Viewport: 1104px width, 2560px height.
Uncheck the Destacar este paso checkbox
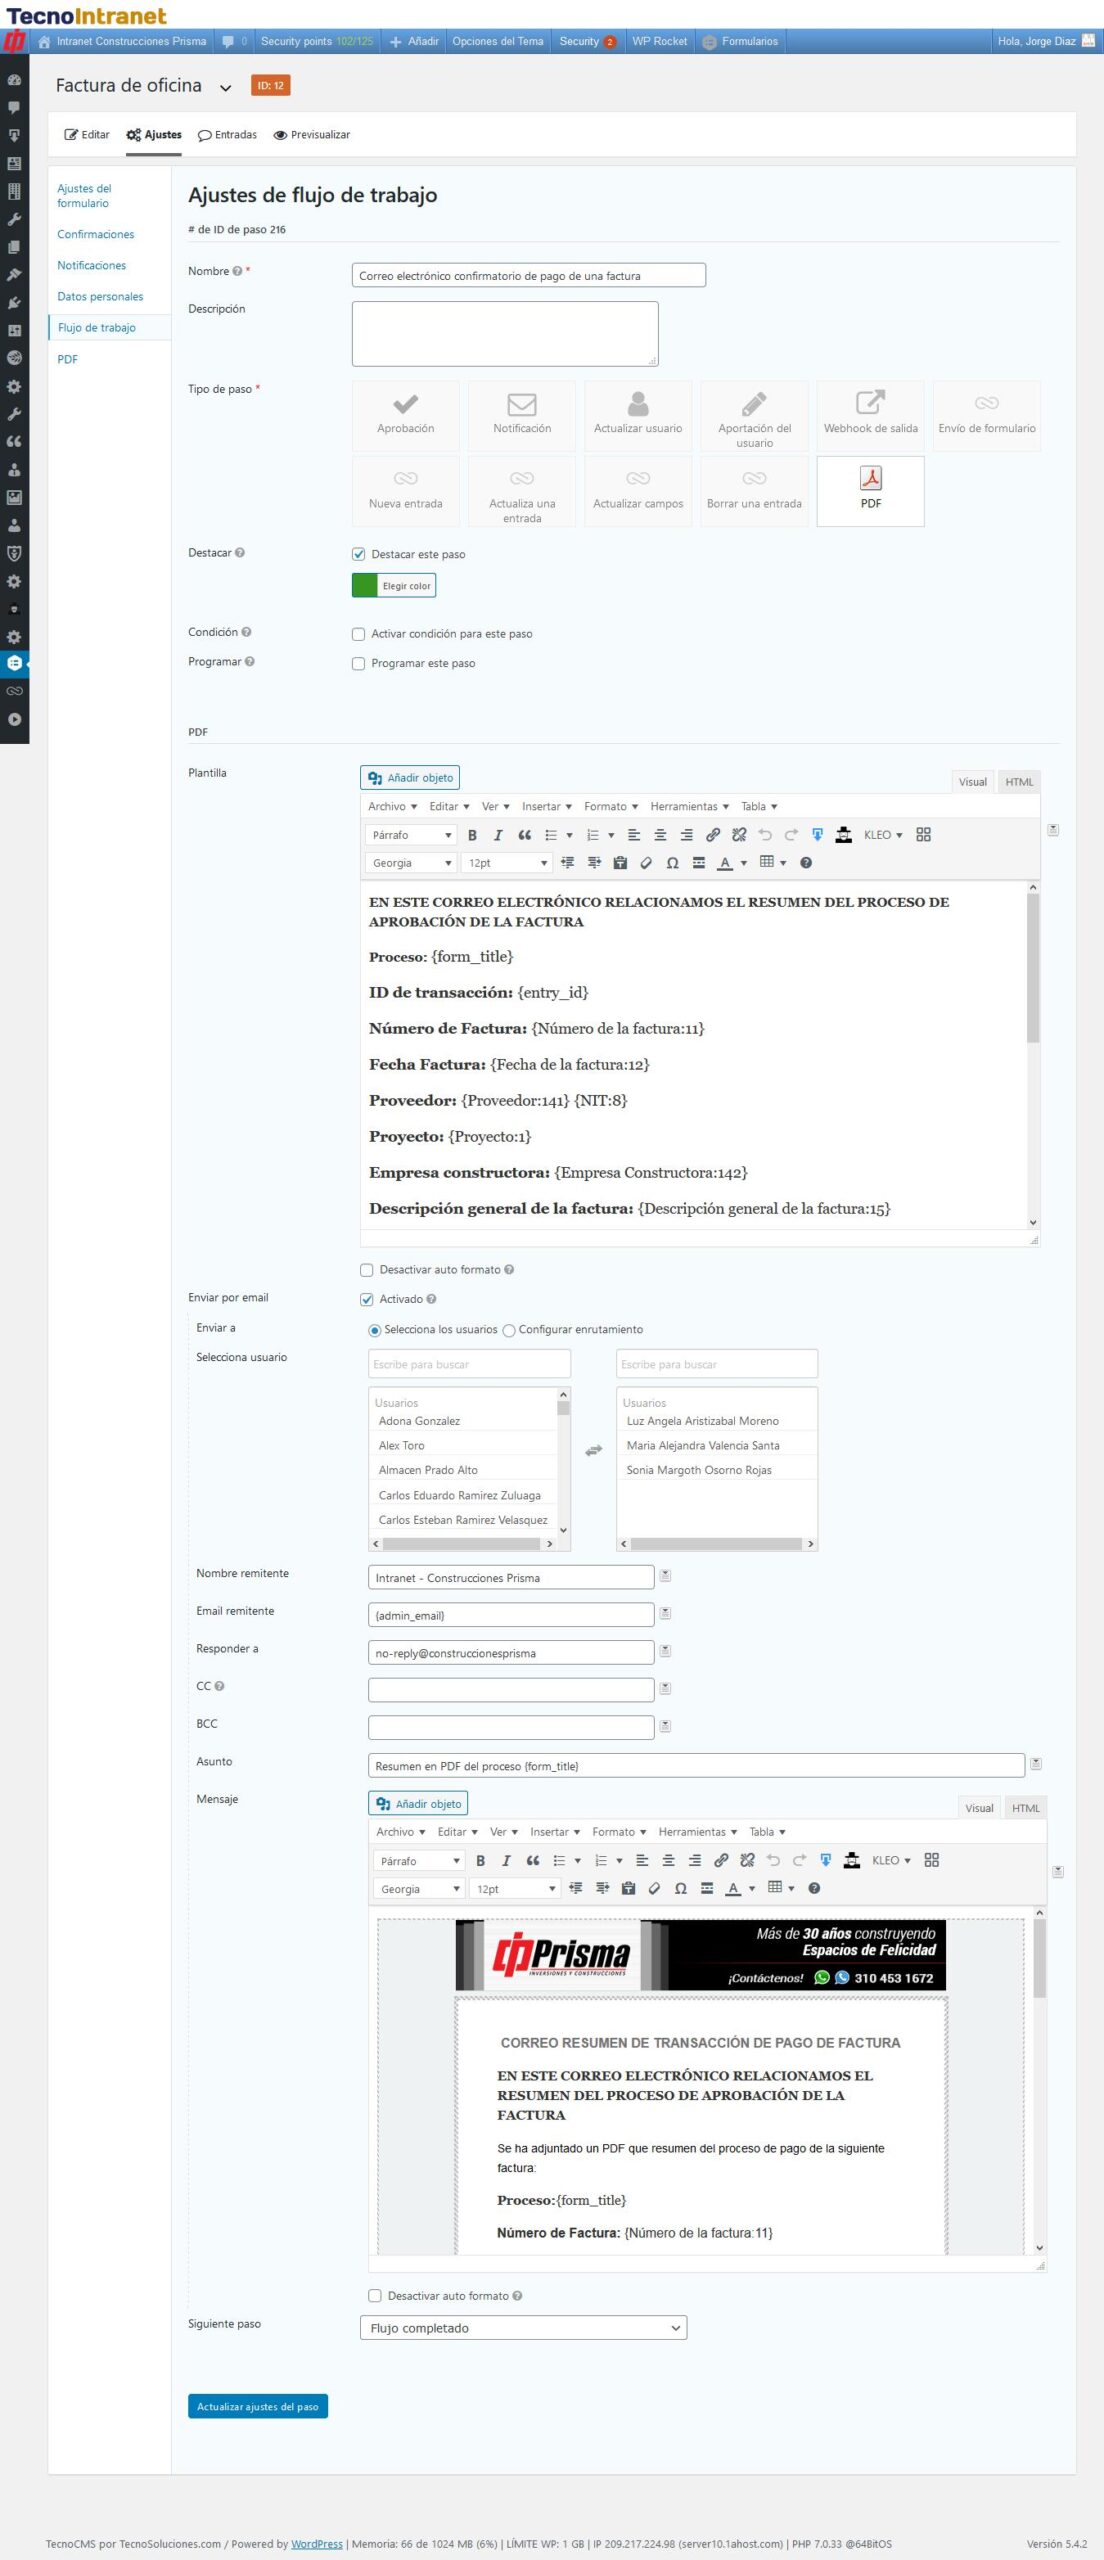point(358,554)
